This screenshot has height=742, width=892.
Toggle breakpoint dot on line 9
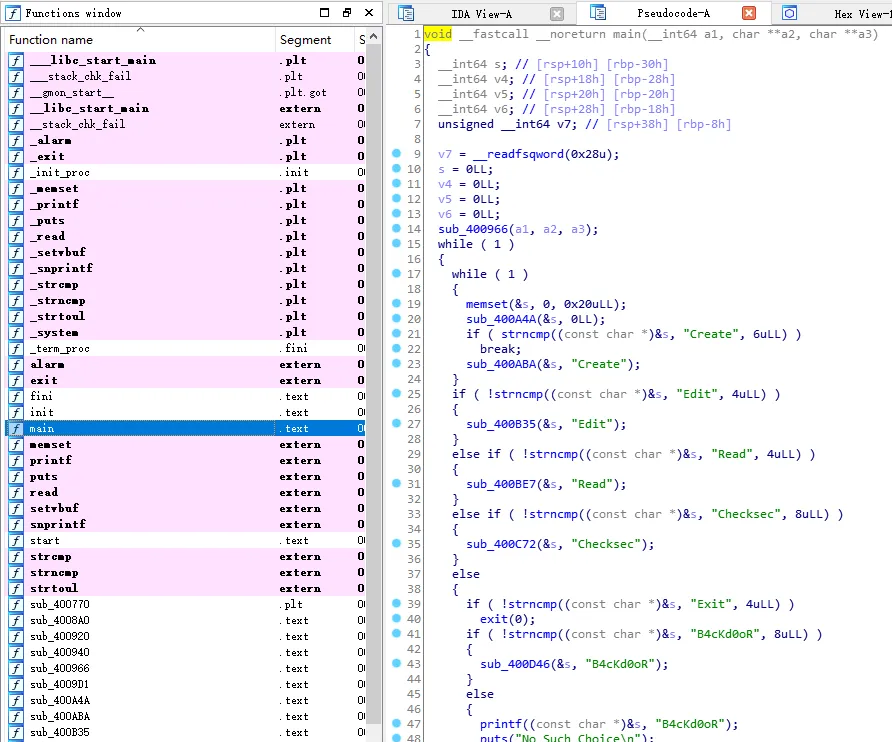(397, 153)
